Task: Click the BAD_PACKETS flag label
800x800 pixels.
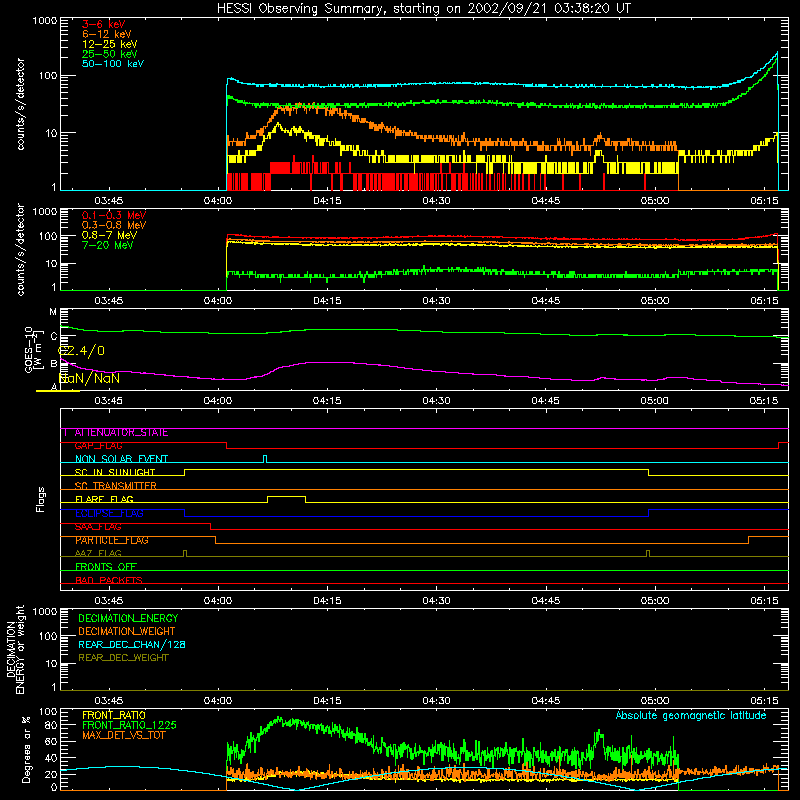Action: click(109, 580)
